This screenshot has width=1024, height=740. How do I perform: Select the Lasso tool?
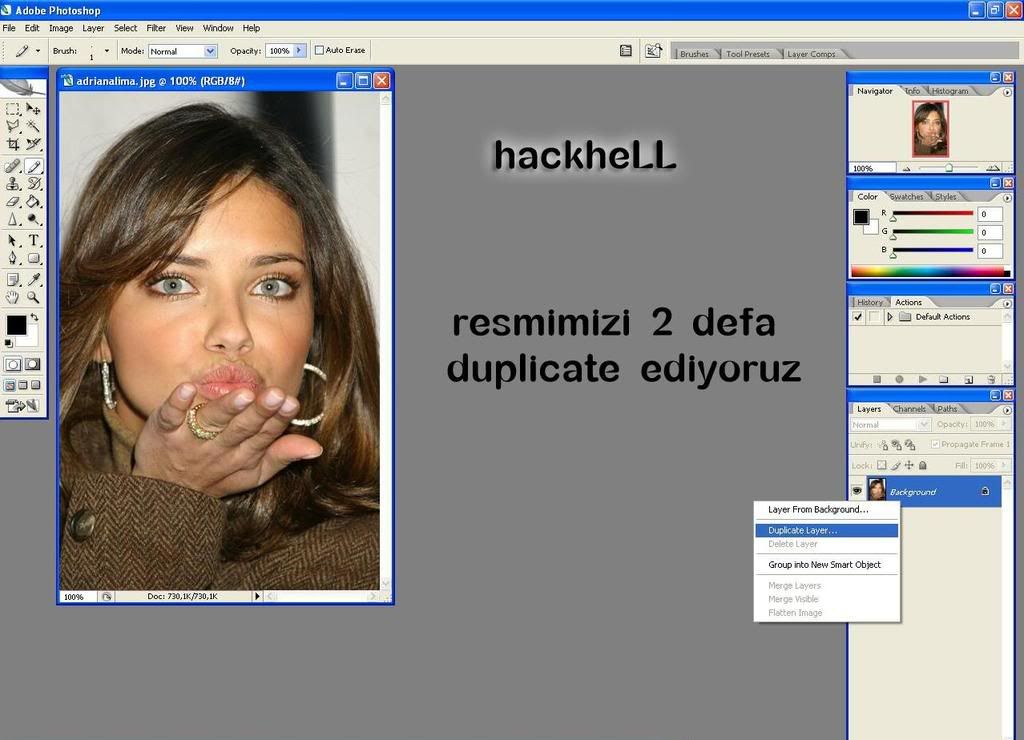tap(12, 126)
